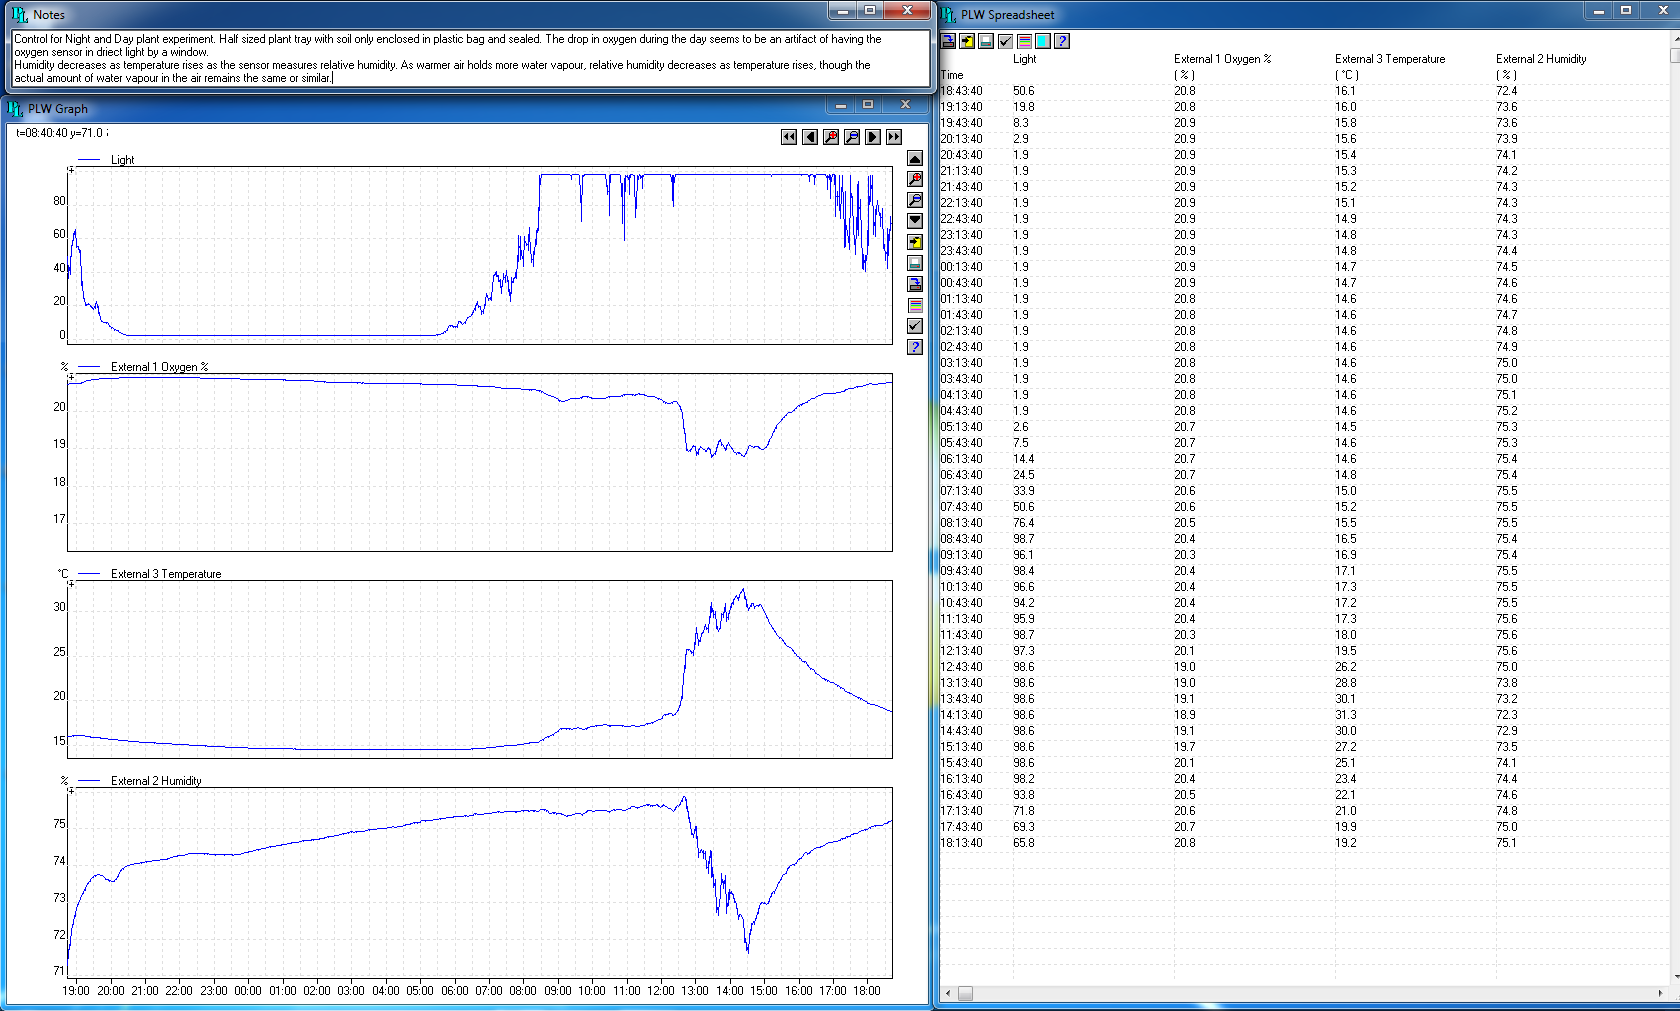Click the checkmark icon in the graph side toolbar

[x=915, y=326]
